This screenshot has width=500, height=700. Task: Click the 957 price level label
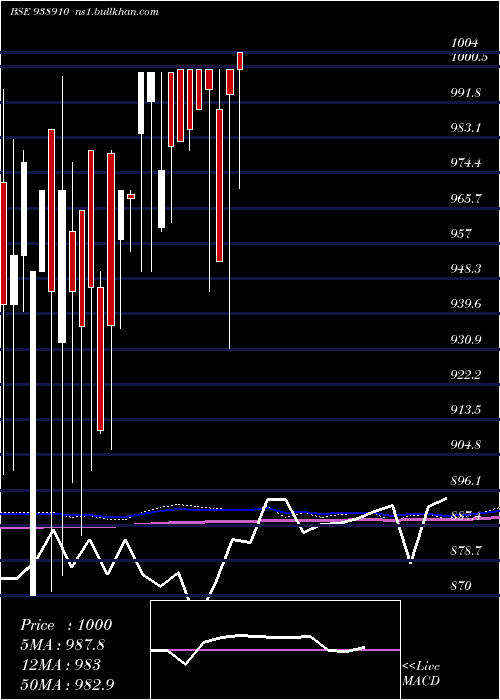click(461, 233)
